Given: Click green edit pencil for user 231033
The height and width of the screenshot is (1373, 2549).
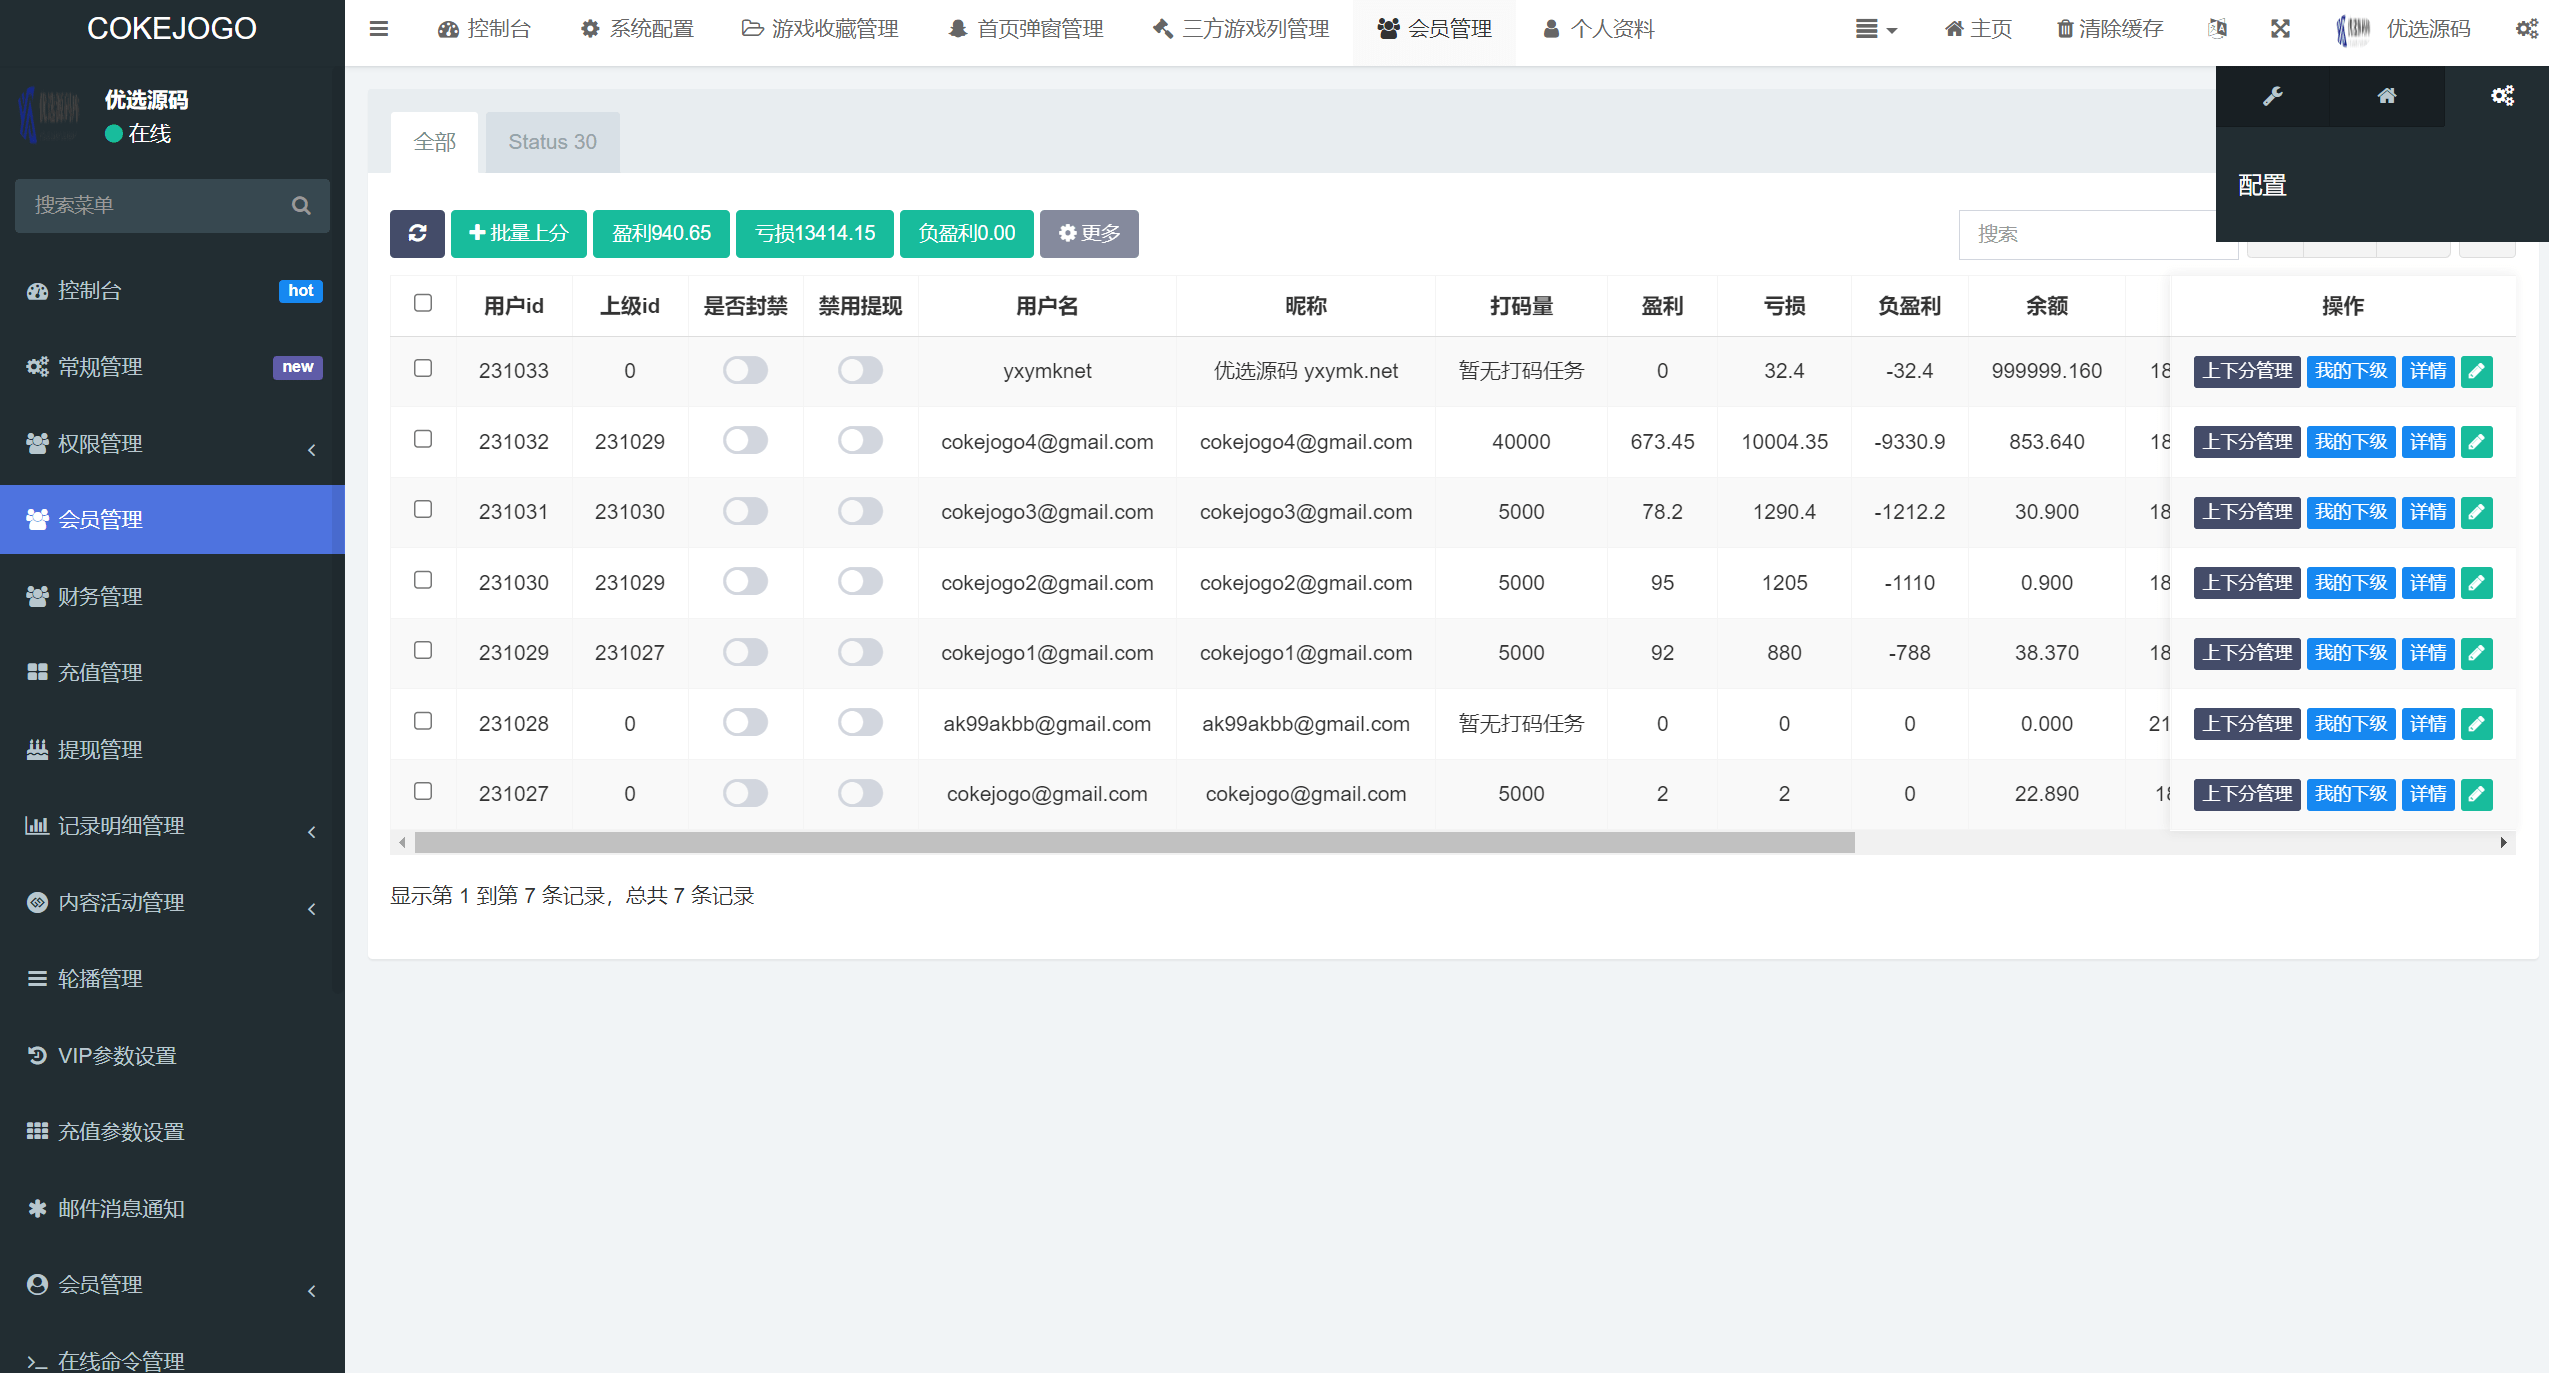Looking at the screenshot, I should click(x=2476, y=371).
